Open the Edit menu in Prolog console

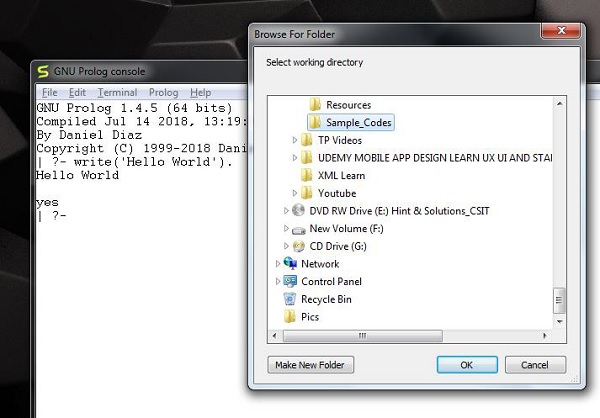point(77,93)
